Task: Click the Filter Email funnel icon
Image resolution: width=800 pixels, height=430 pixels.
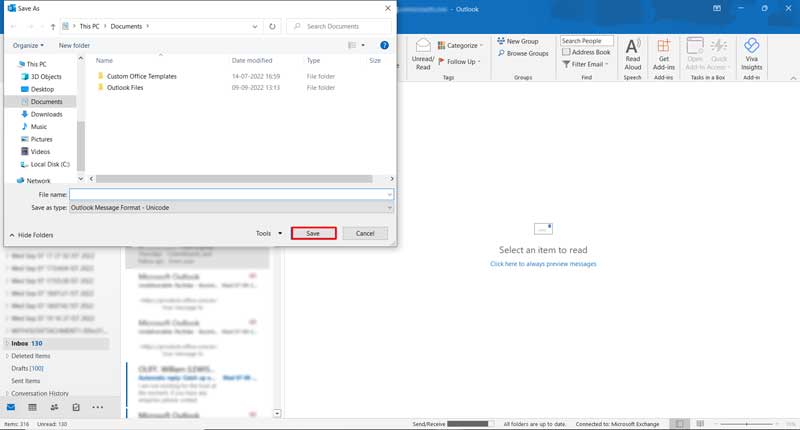Action: 566,64
